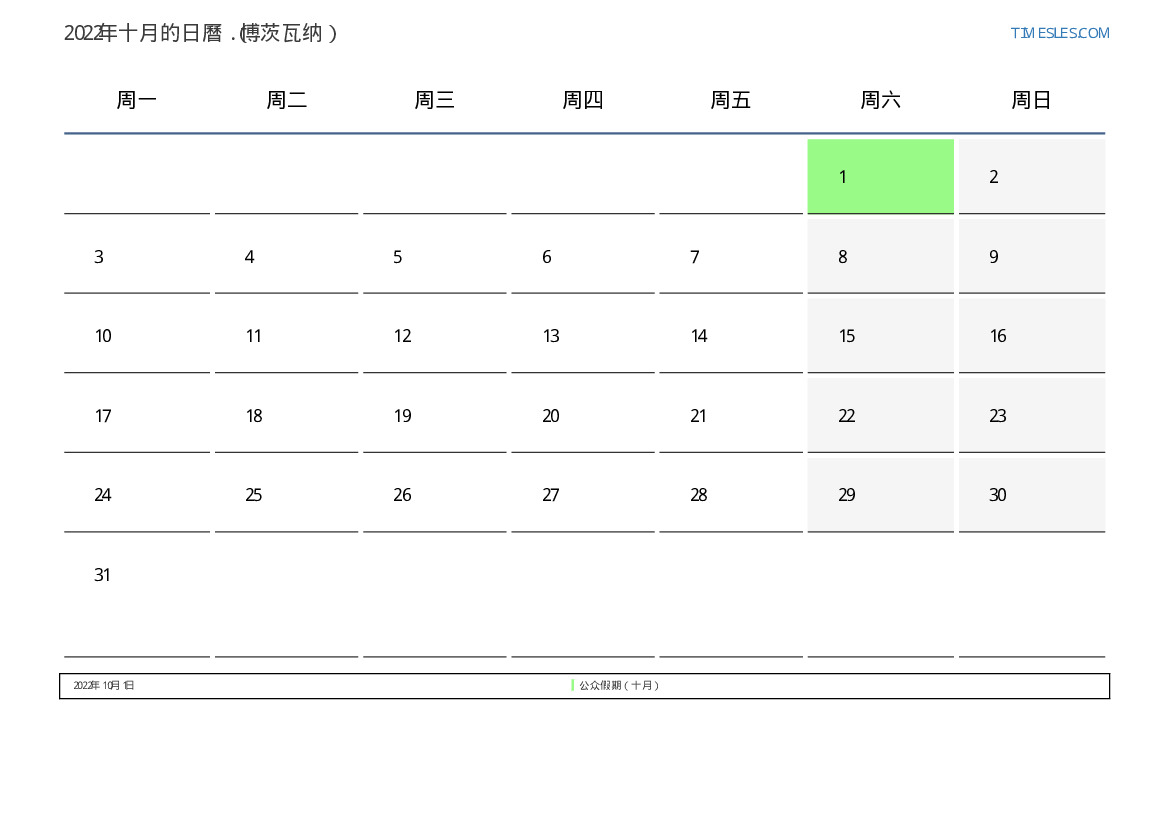This screenshot has width=1169, height=827.
Task: Select the 周三 weekday header
Action: tap(434, 100)
